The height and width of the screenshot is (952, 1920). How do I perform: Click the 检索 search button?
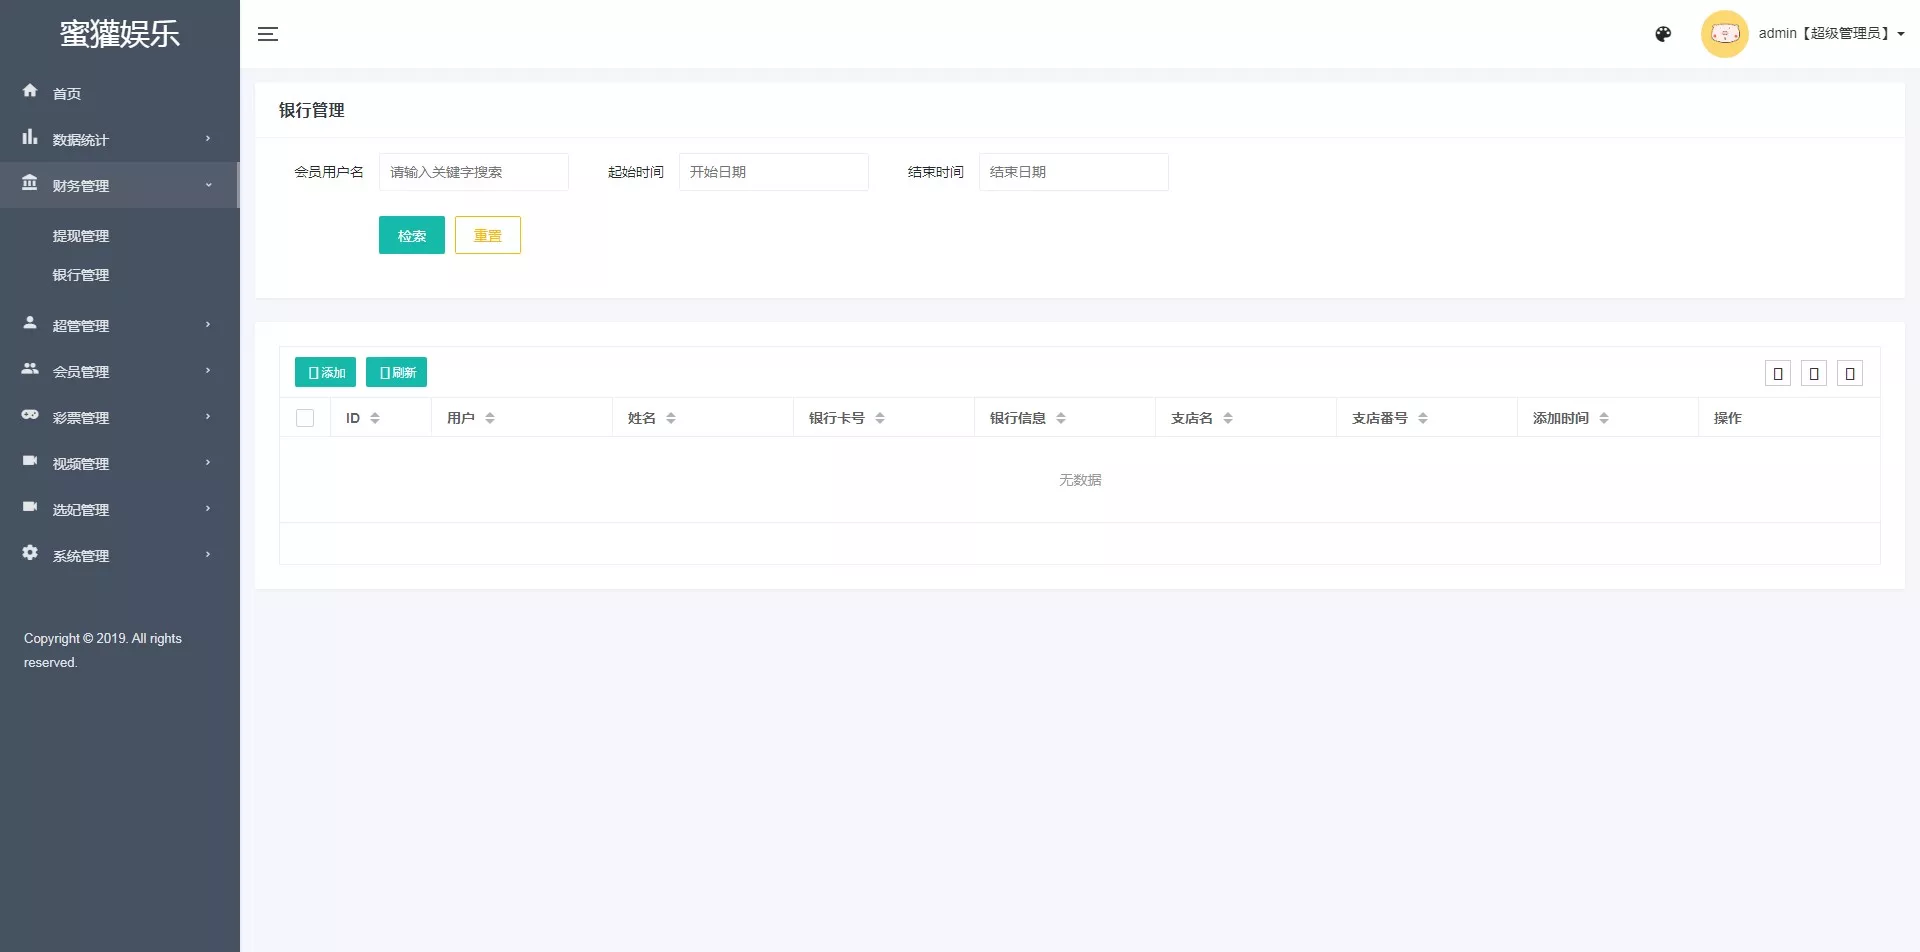(x=411, y=235)
